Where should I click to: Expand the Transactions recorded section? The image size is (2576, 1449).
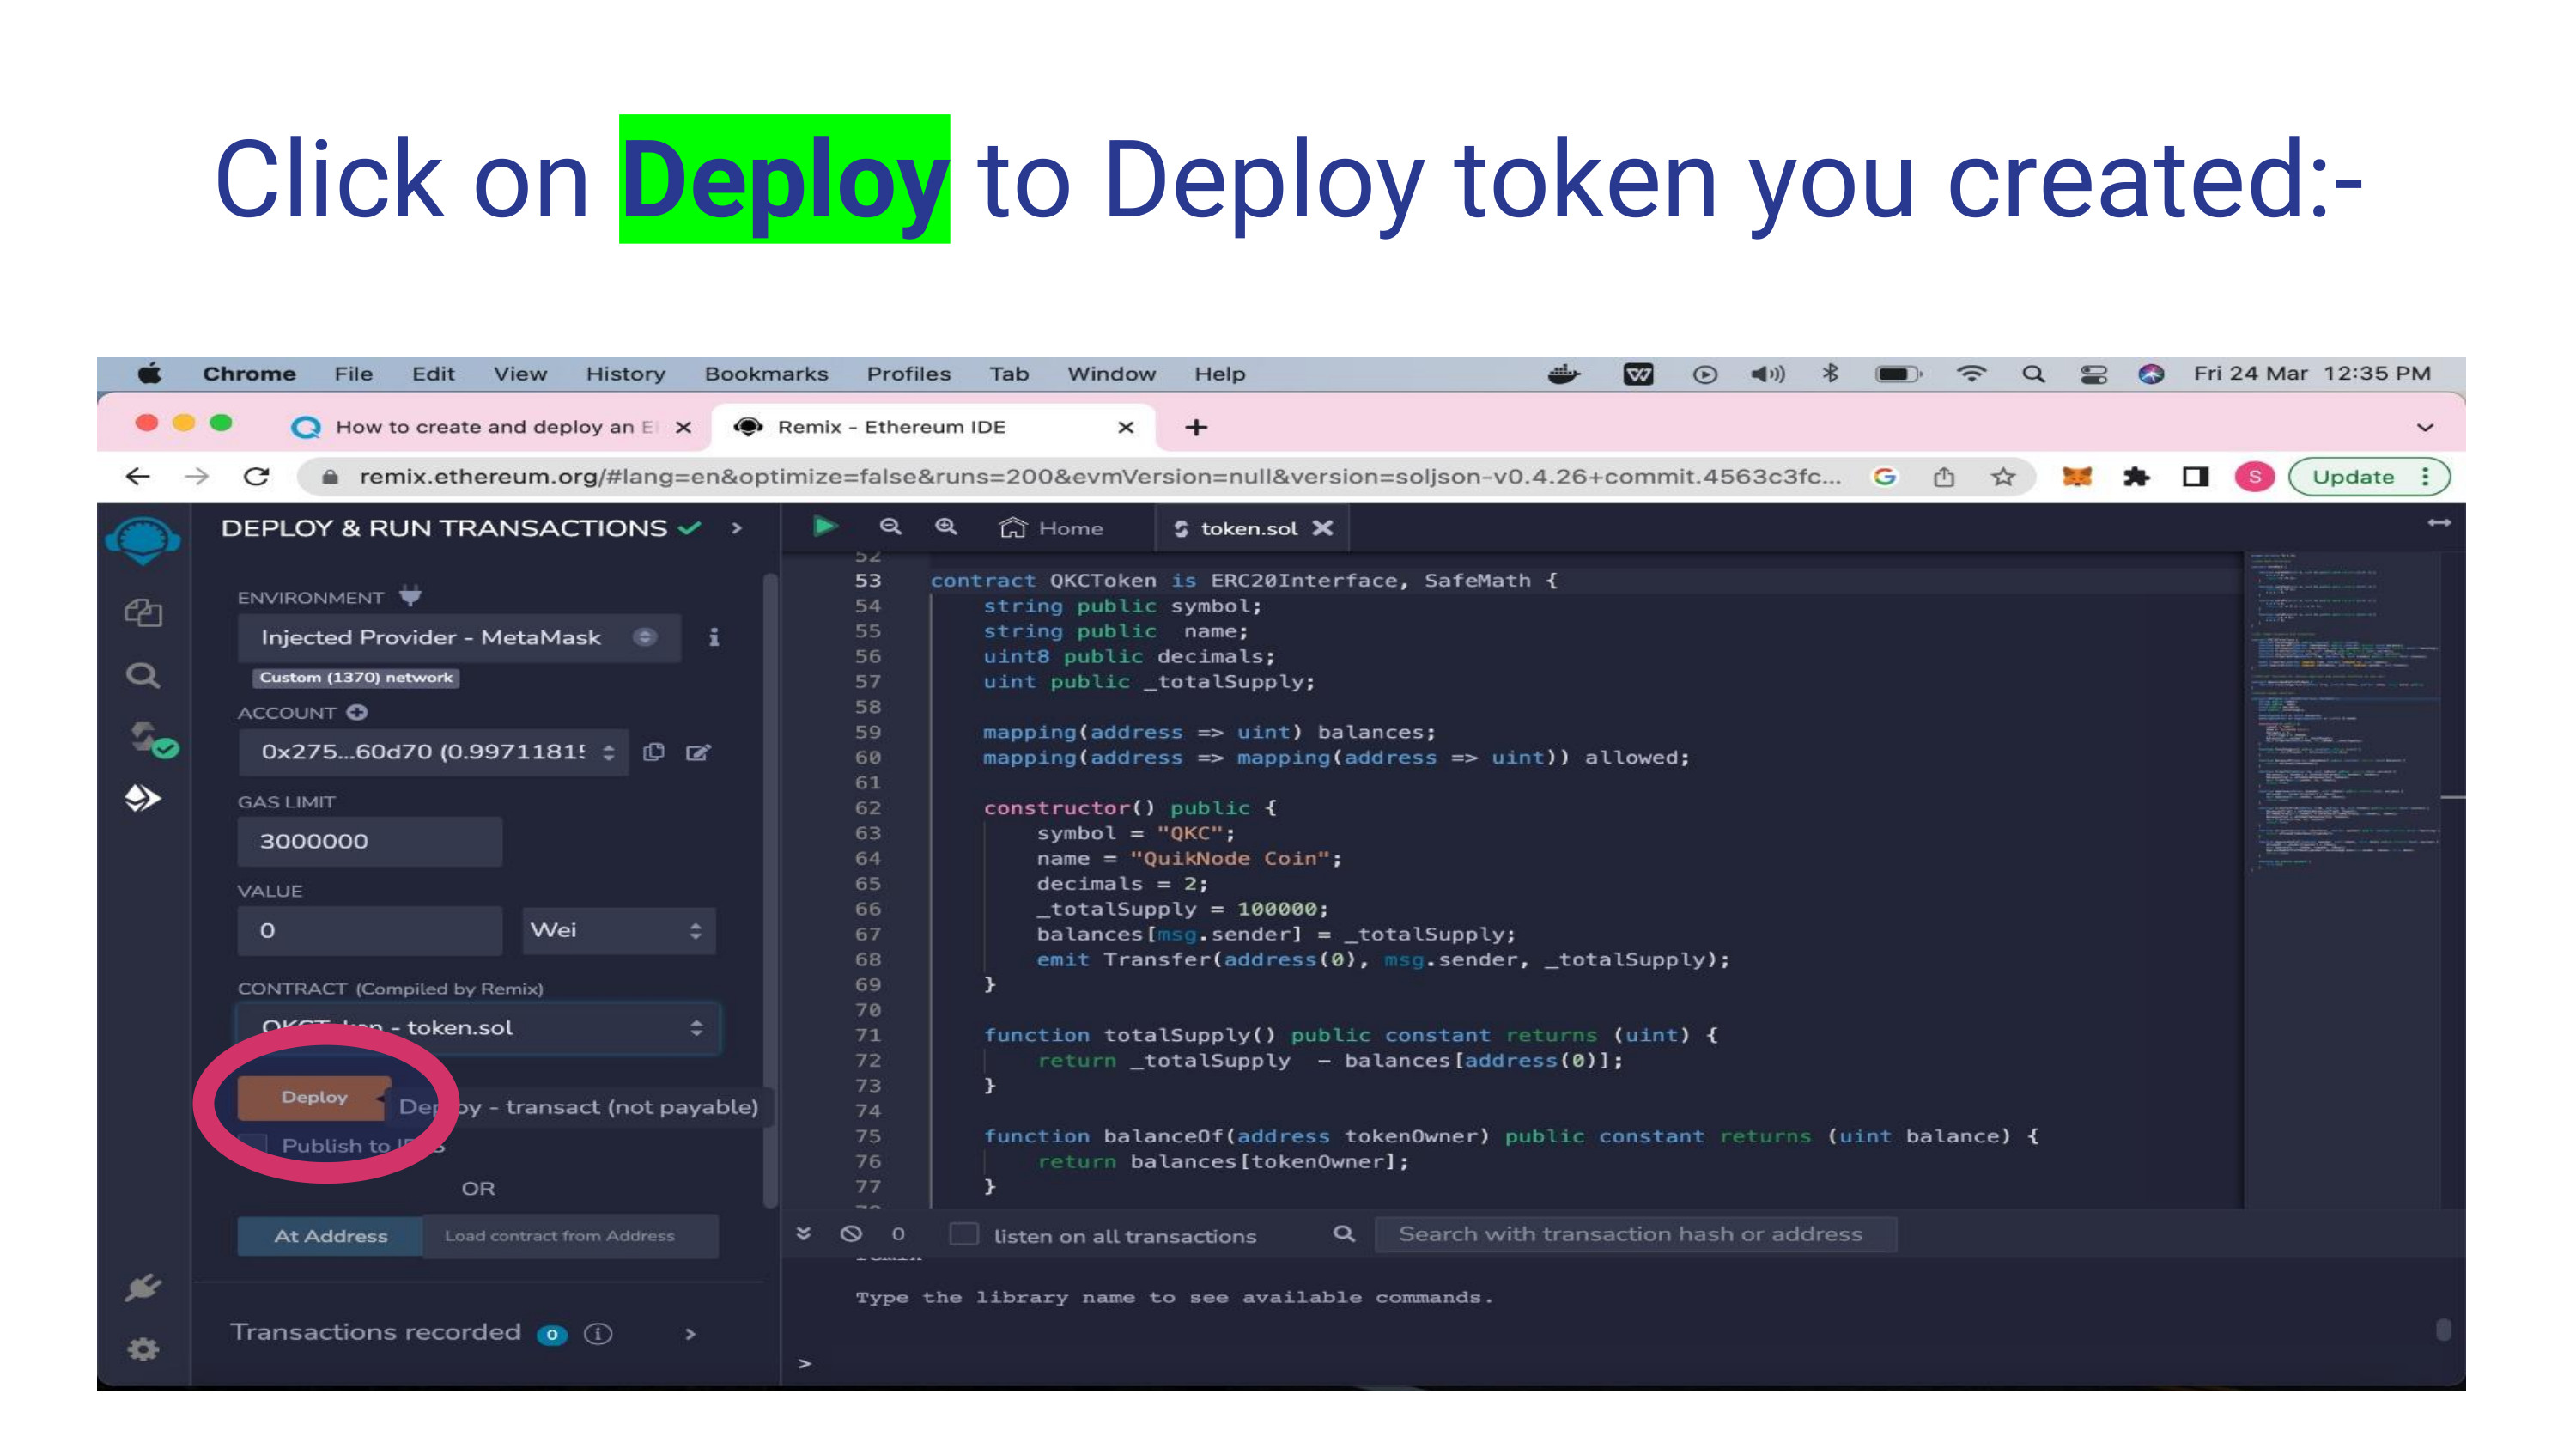pos(690,1333)
